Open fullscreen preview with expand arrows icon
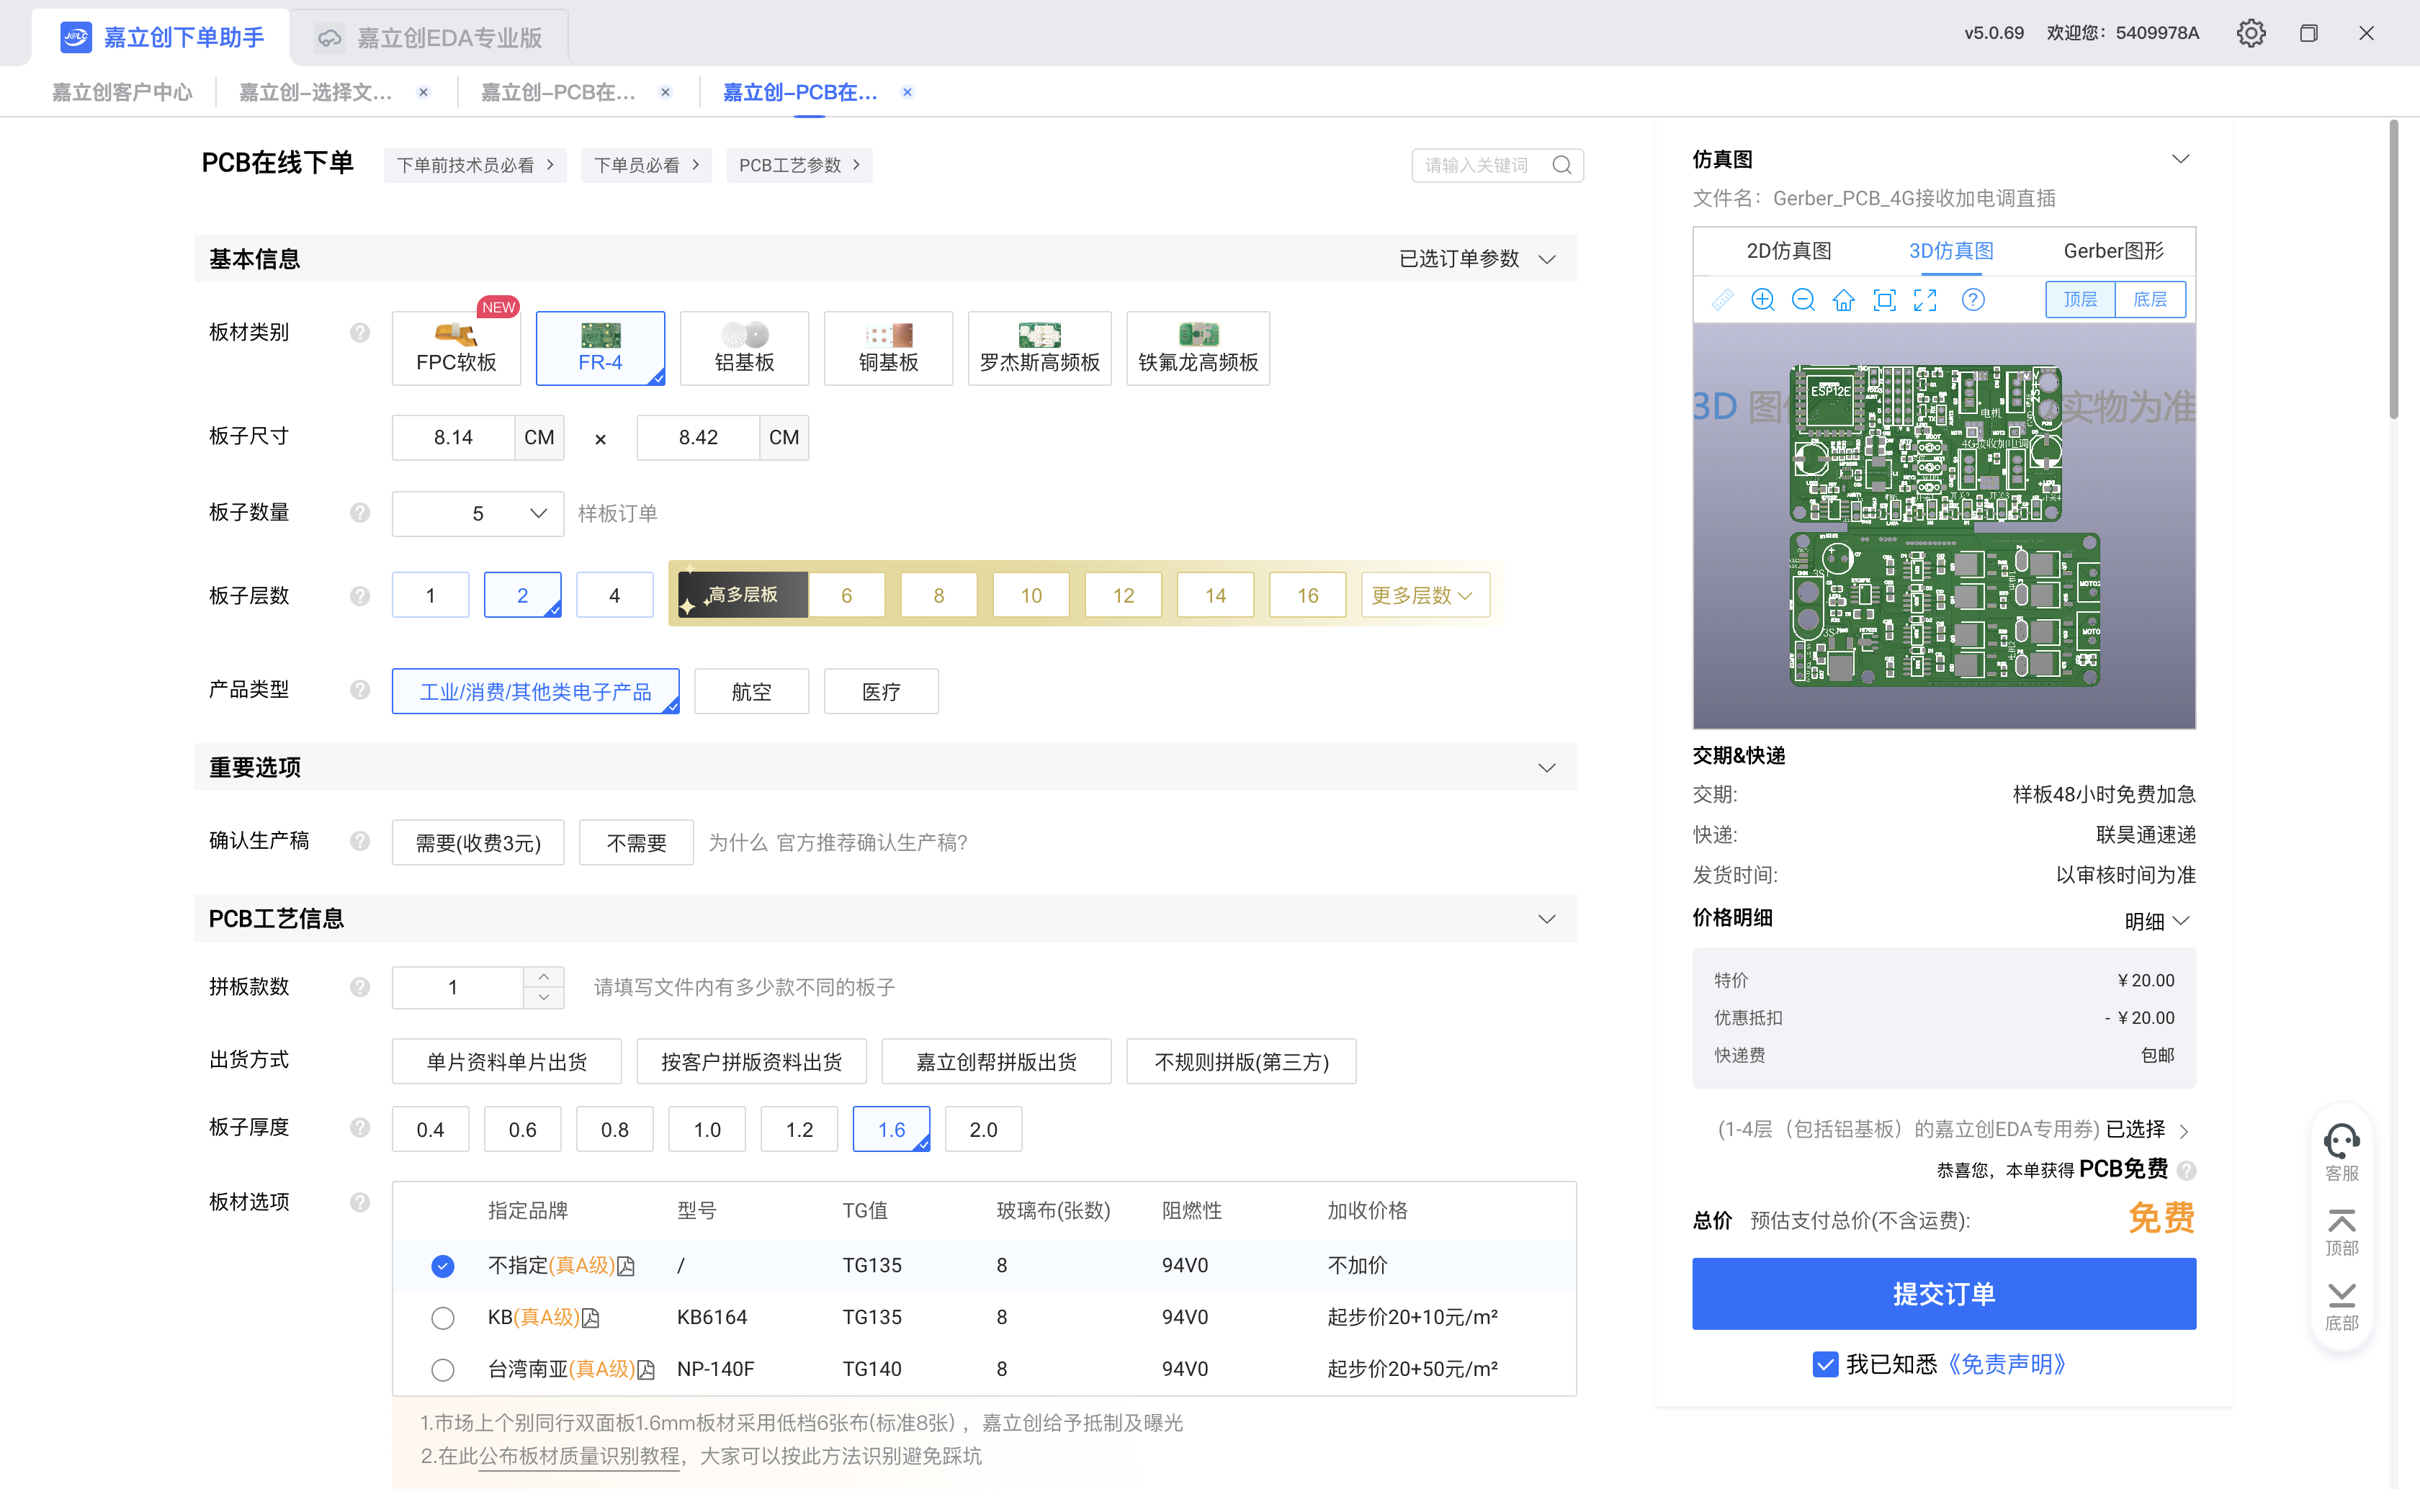 click(1925, 300)
